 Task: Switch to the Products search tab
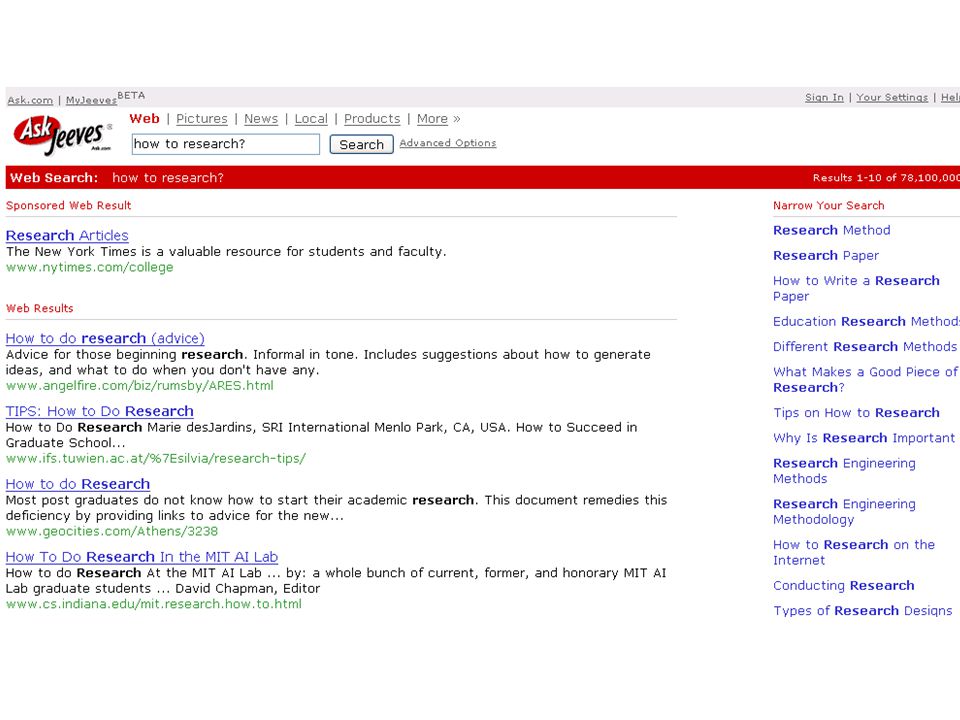click(x=372, y=119)
